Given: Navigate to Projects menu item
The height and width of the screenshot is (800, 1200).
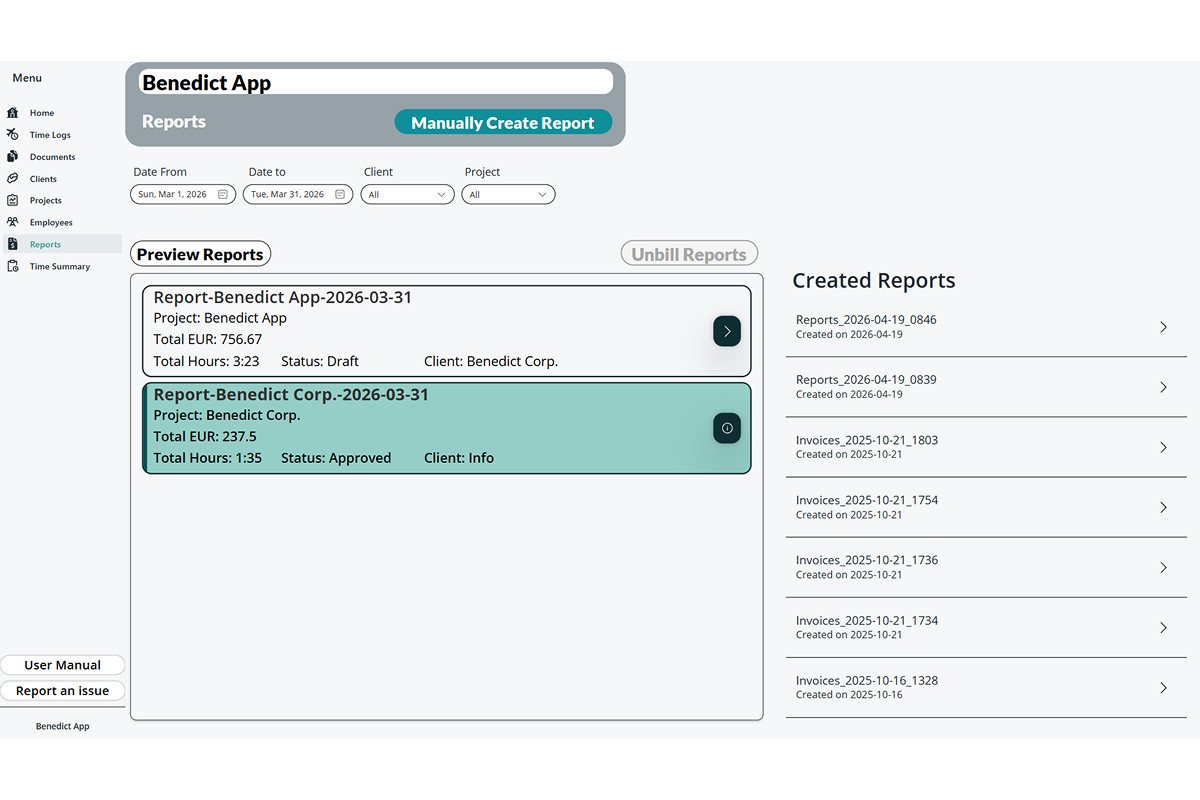Looking at the screenshot, I should tap(61, 201).
